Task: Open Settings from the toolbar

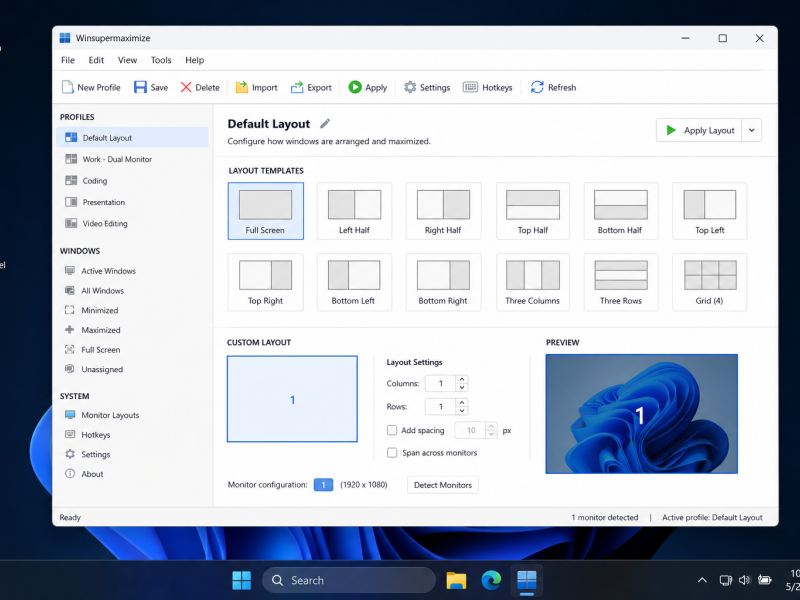Action: click(x=427, y=87)
